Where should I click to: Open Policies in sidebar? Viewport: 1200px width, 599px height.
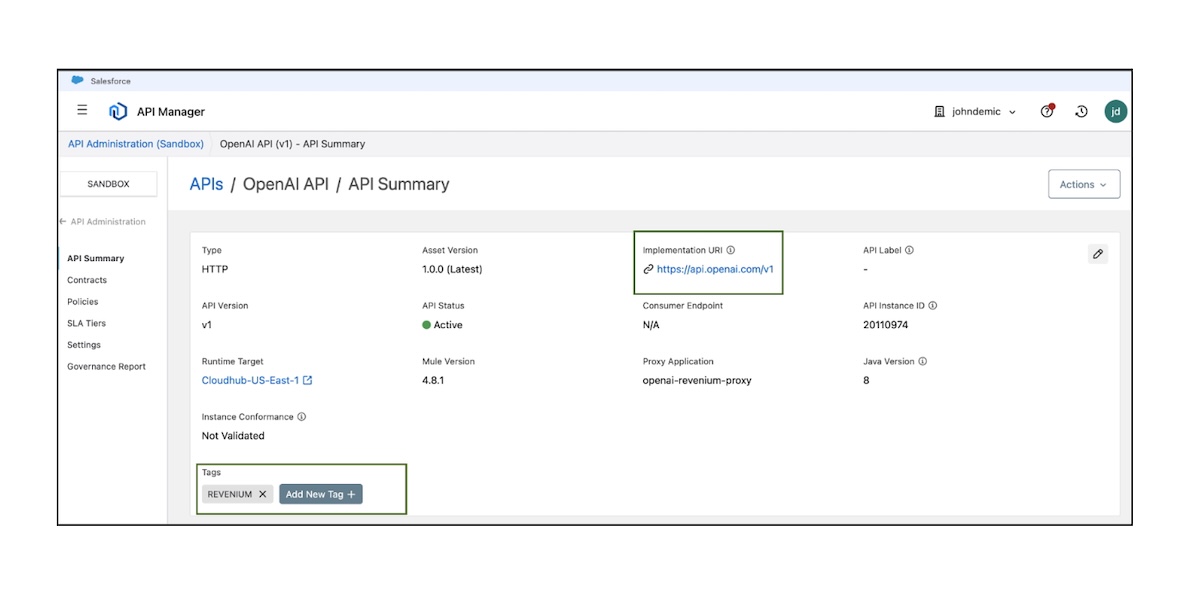click(x=83, y=302)
